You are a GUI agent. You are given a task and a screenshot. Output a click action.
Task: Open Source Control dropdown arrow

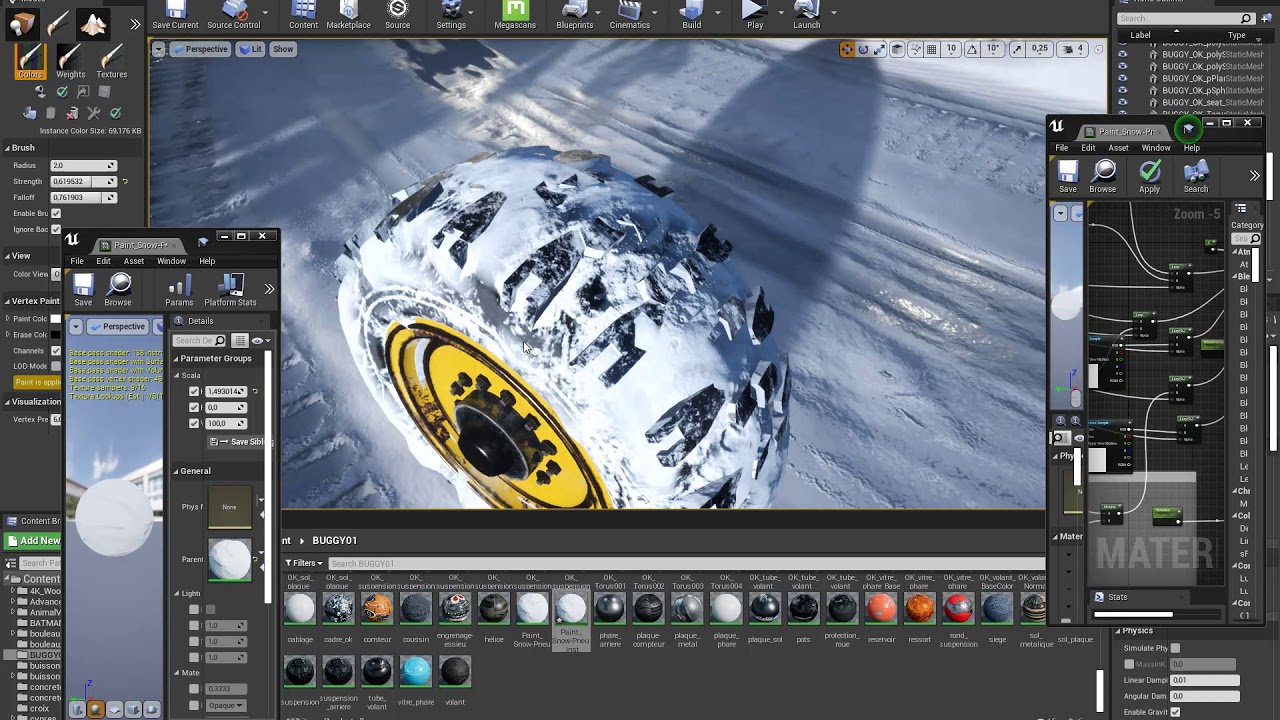coord(266,13)
